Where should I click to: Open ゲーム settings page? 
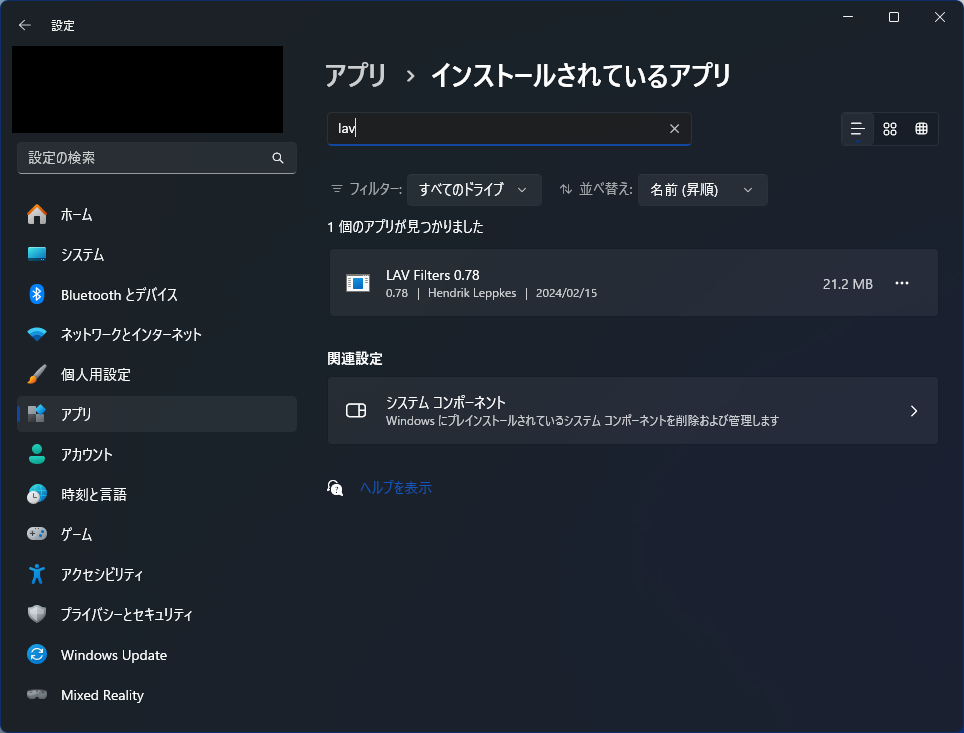click(157, 534)
